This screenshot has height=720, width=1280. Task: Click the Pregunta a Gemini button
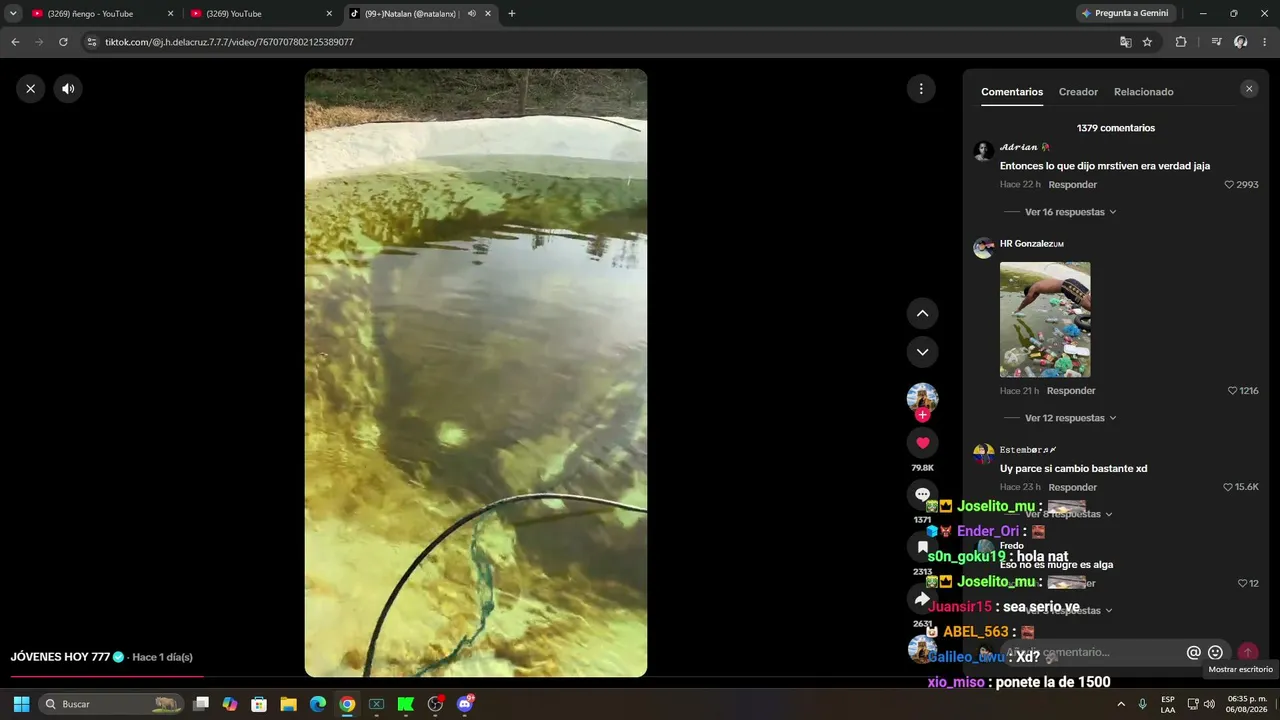pos(1126,14)
